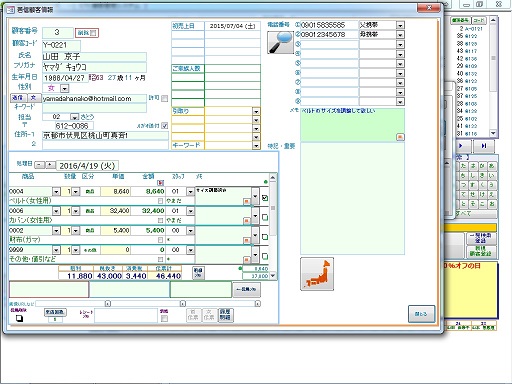Click the 前伝票 button
This screenshot has height=384, width=512.
(193, 315)
